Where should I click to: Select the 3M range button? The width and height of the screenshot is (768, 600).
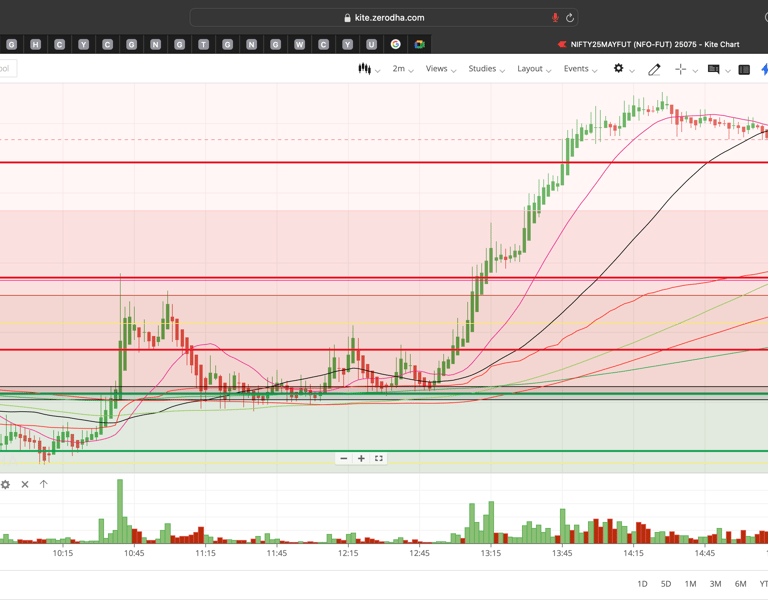coord(715,584)
